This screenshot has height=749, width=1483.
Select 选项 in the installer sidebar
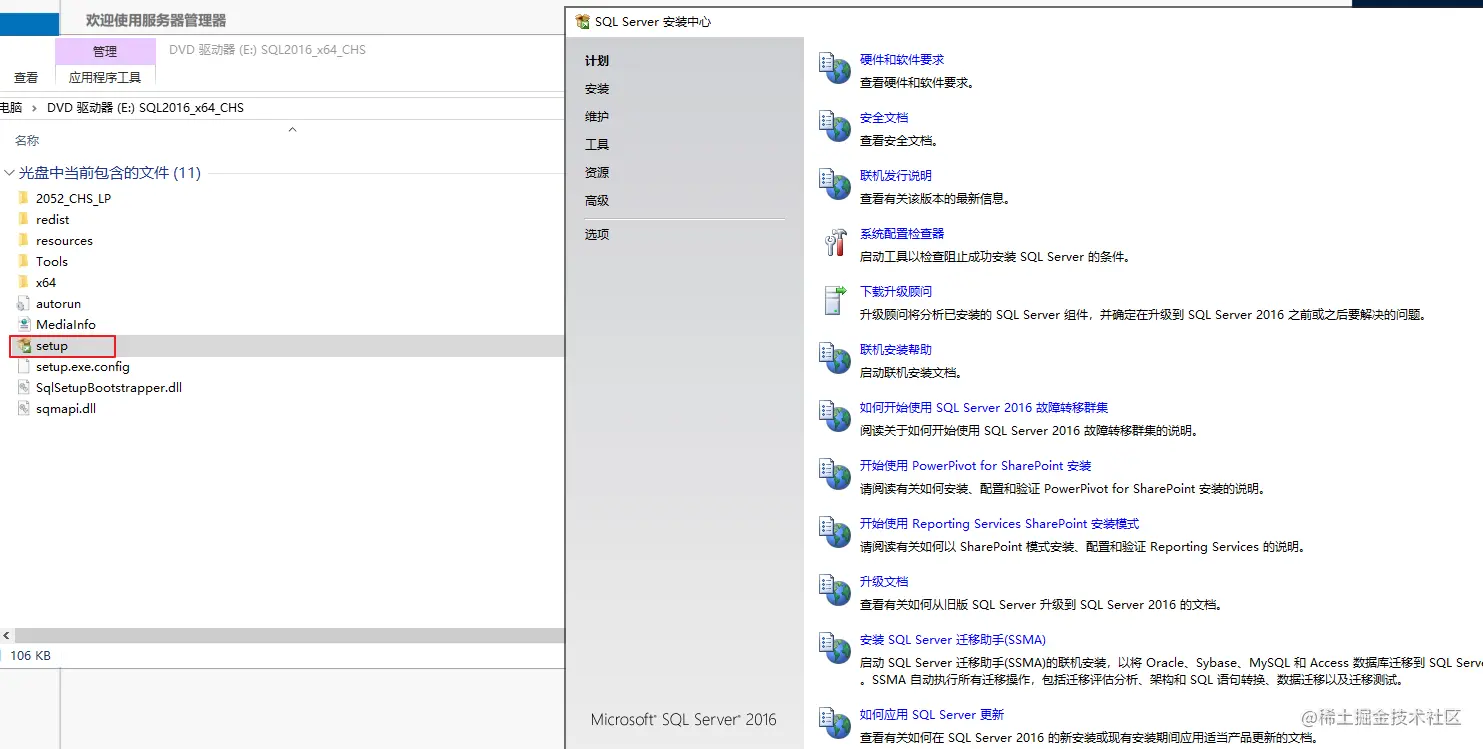point(597,235)
